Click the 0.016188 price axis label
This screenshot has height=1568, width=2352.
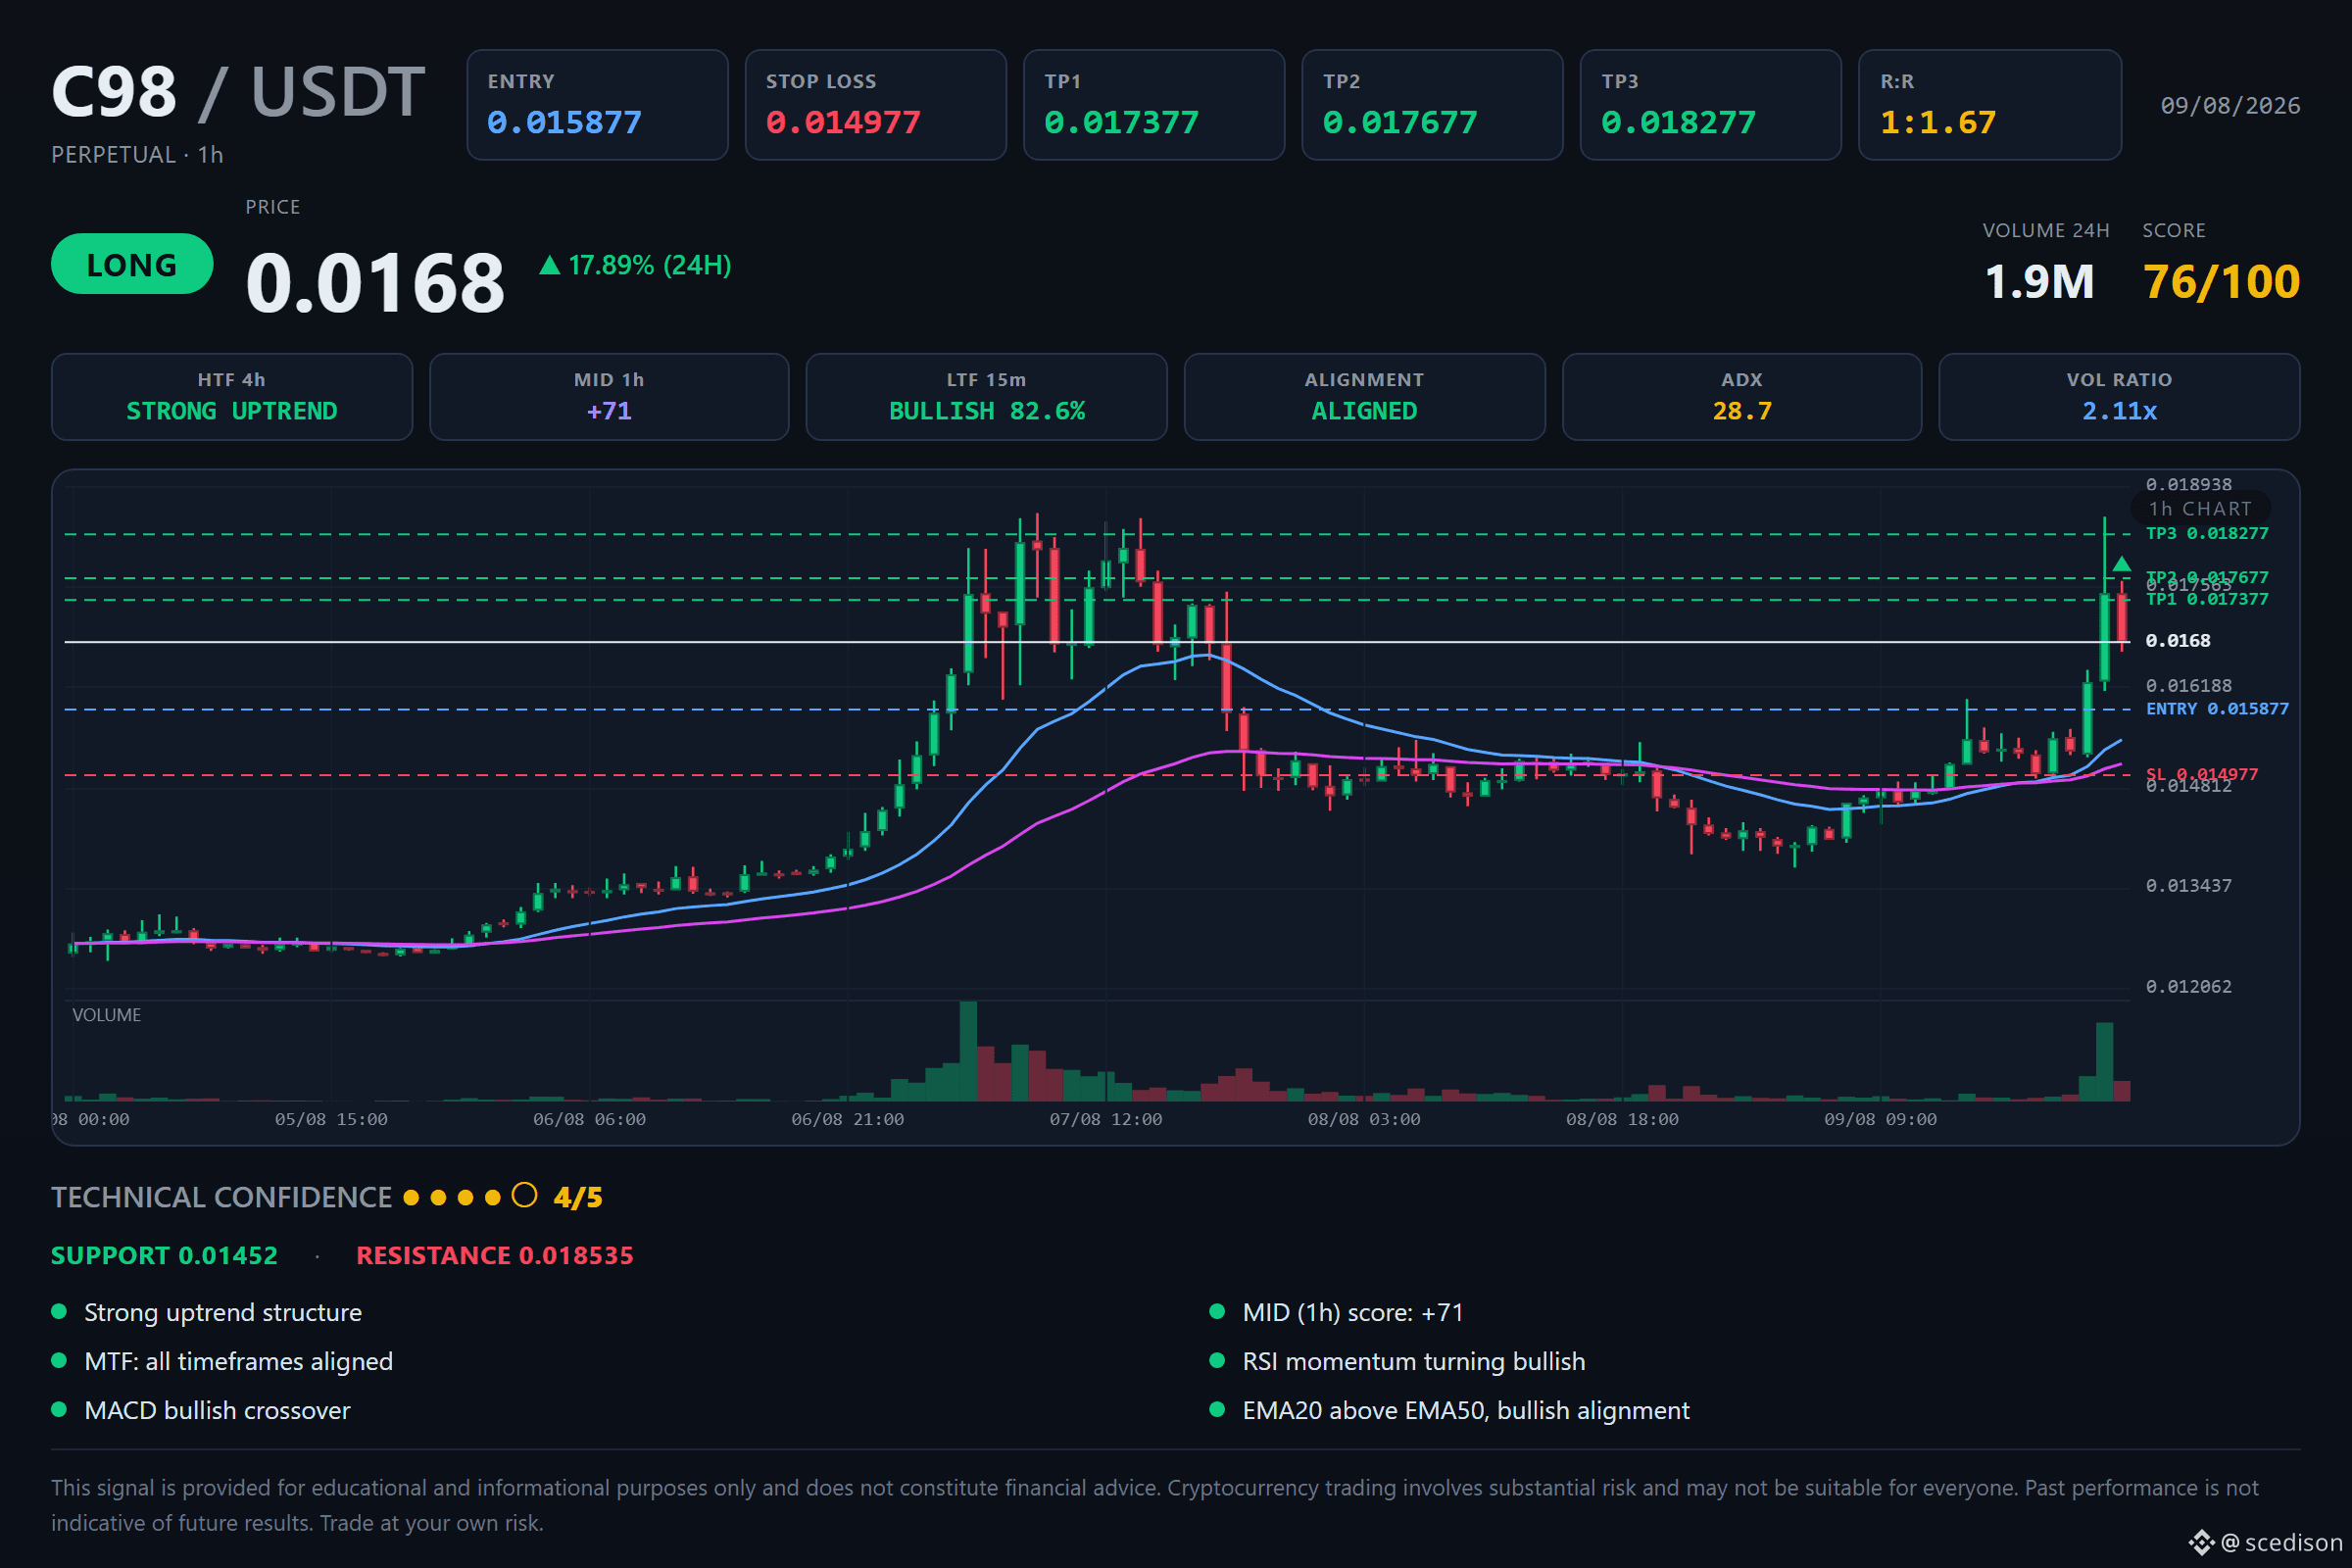click(x=2189, y=686)
